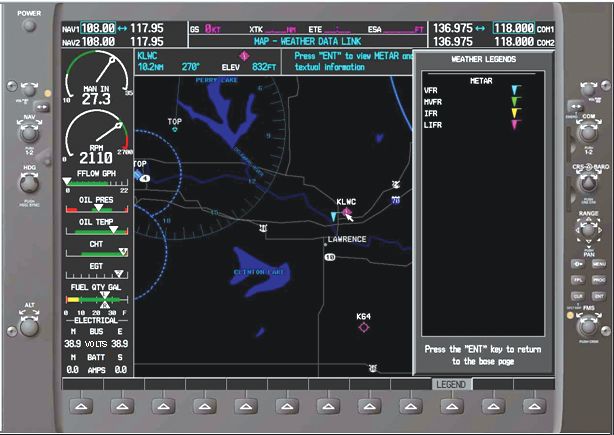This screenshot has height=435, width=614.
Task: Click the green MVFR legend flag
Action: (x=516, y=102)
